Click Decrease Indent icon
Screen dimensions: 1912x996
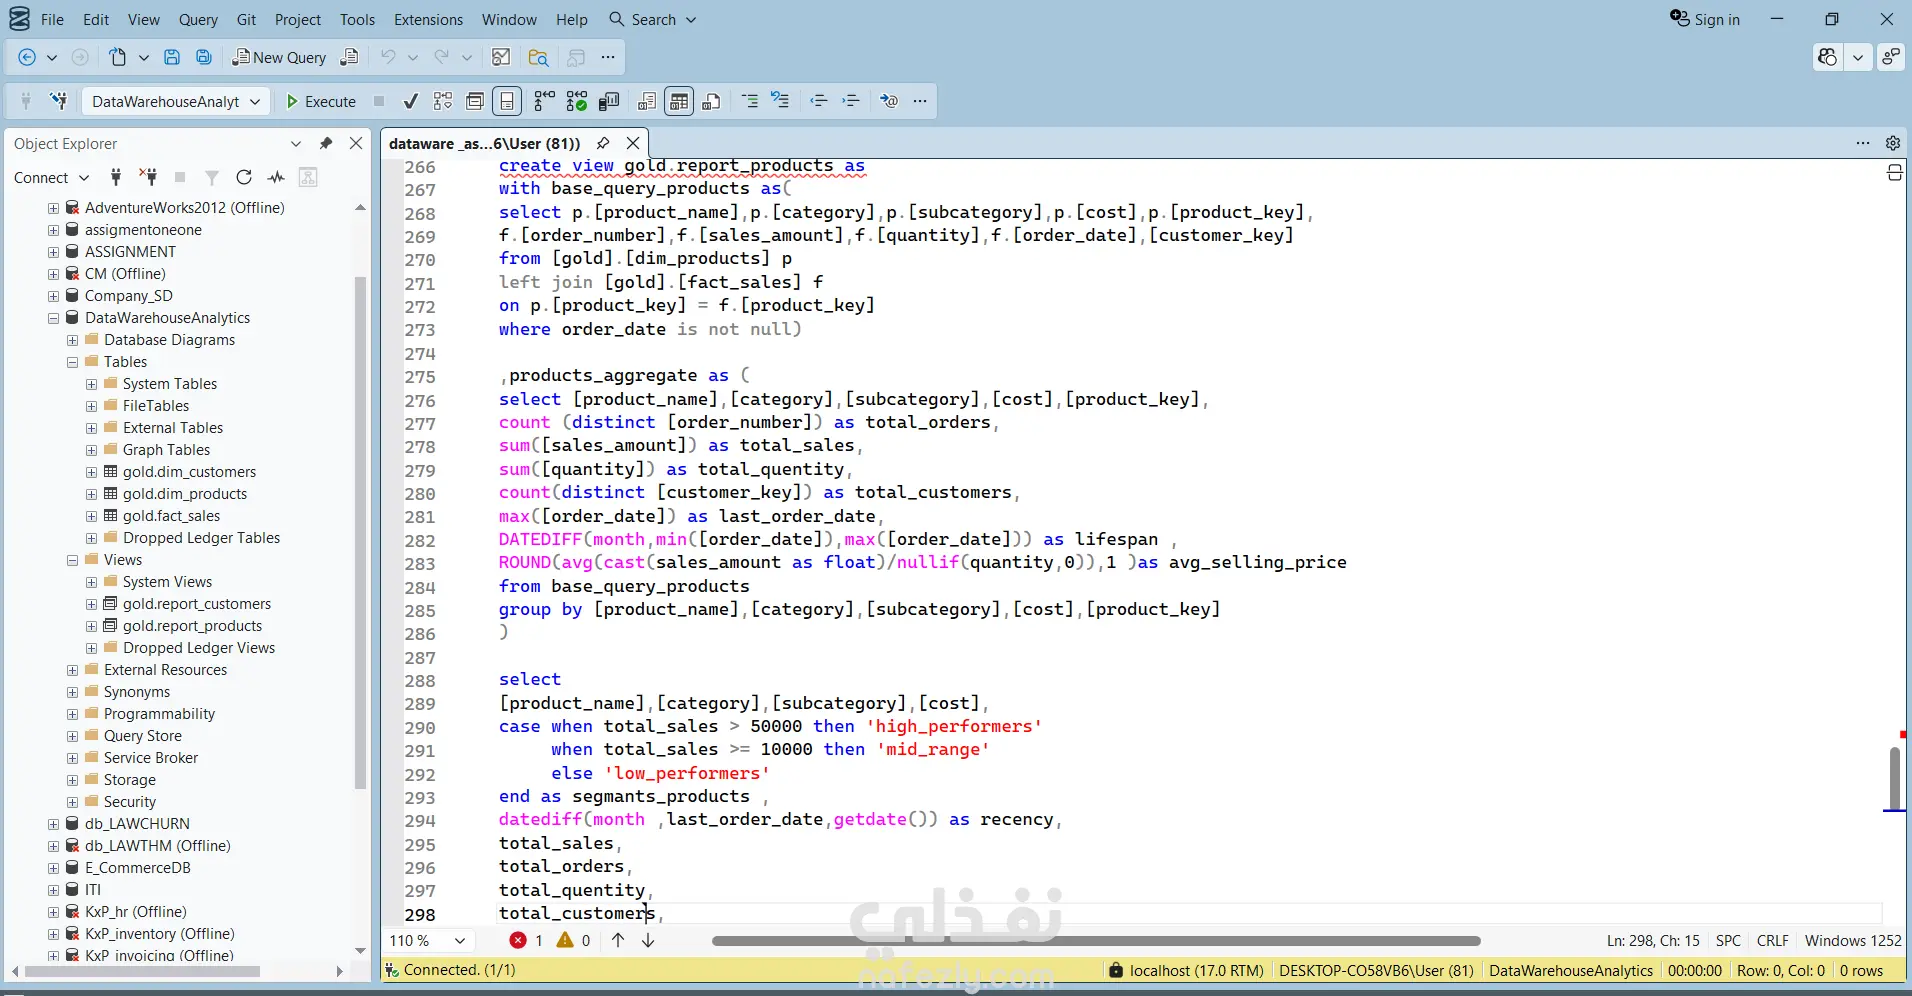pyautogui.click(x=819, y=101)
